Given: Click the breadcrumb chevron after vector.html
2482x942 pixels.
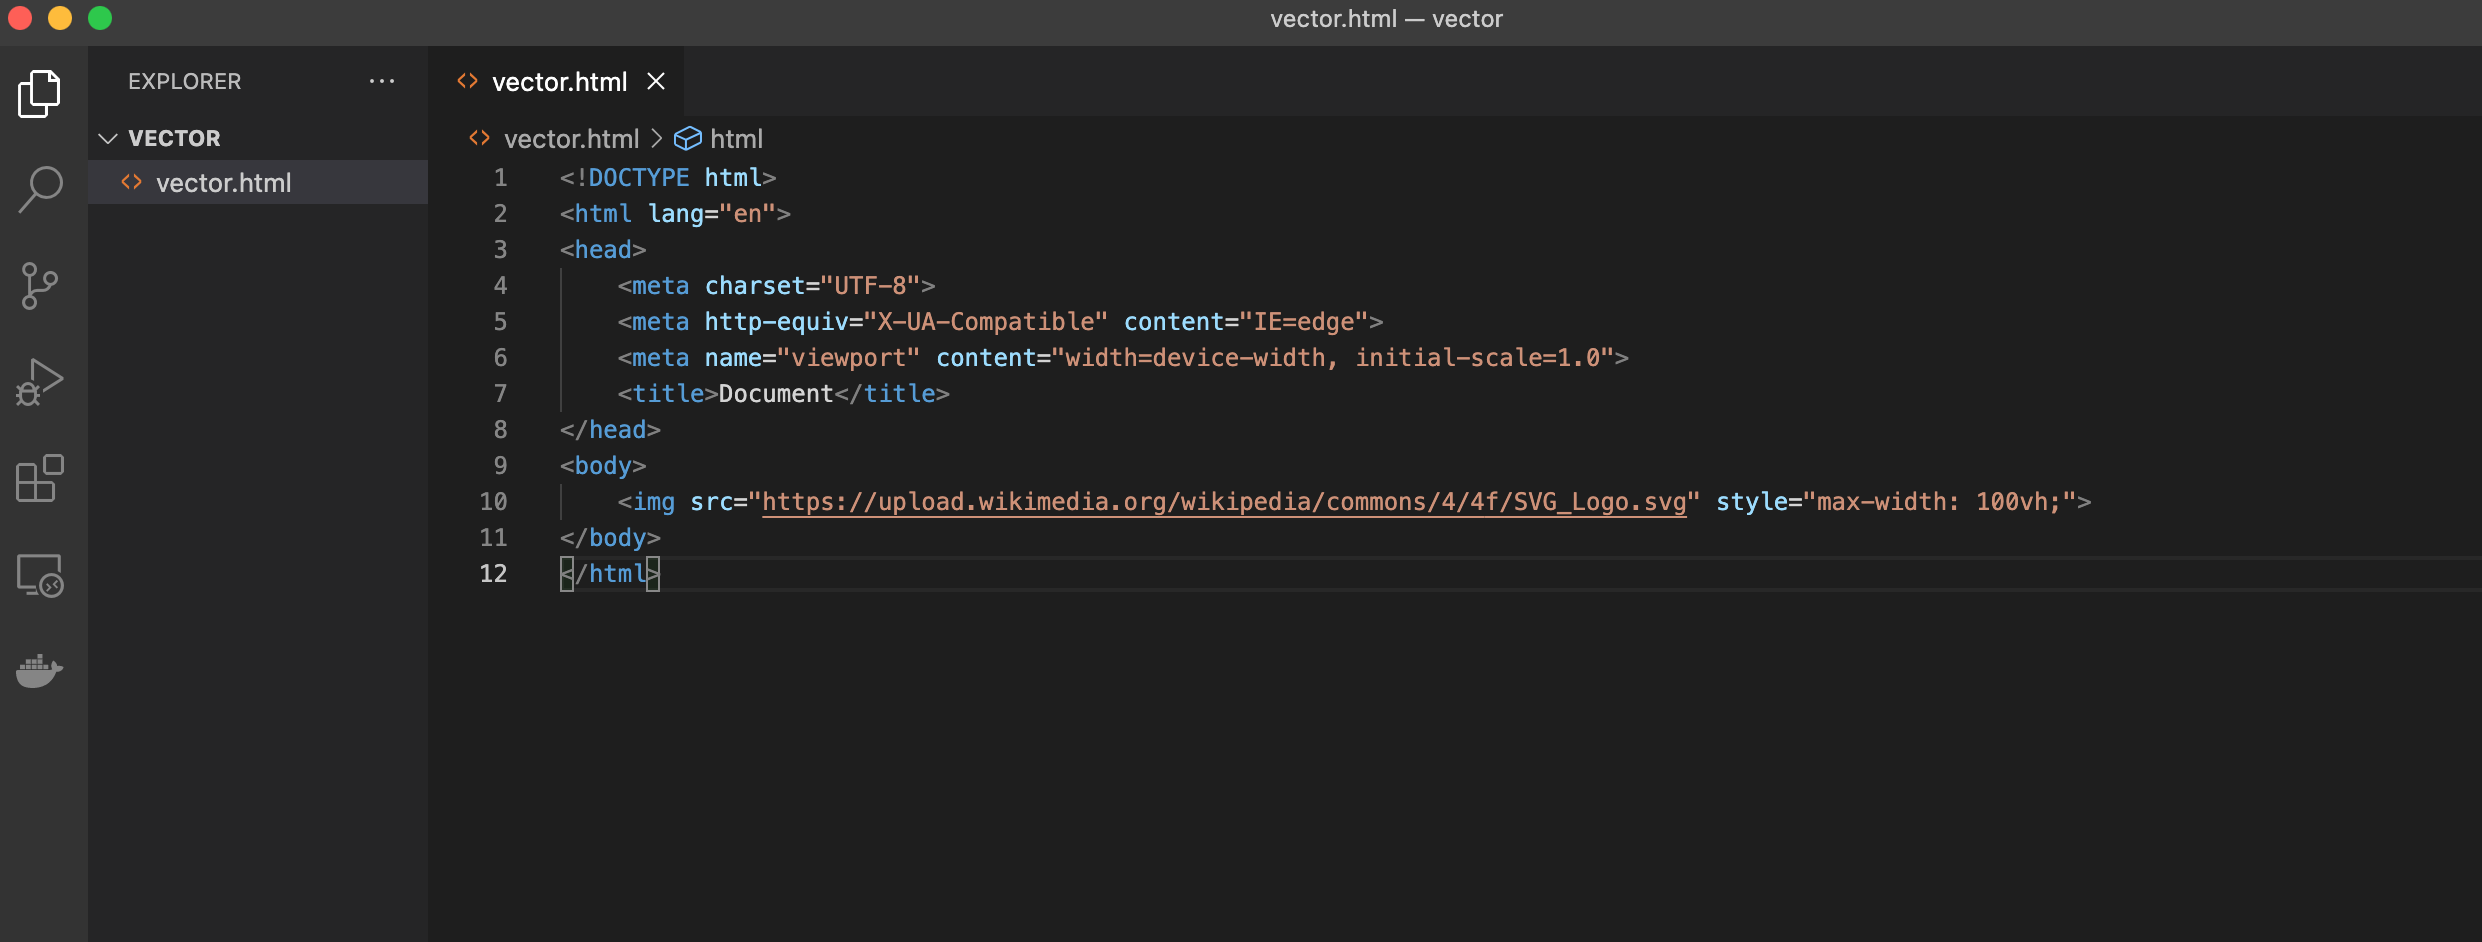Looking at the screenshot, I should pyautogui.click(x=657, y=138).
